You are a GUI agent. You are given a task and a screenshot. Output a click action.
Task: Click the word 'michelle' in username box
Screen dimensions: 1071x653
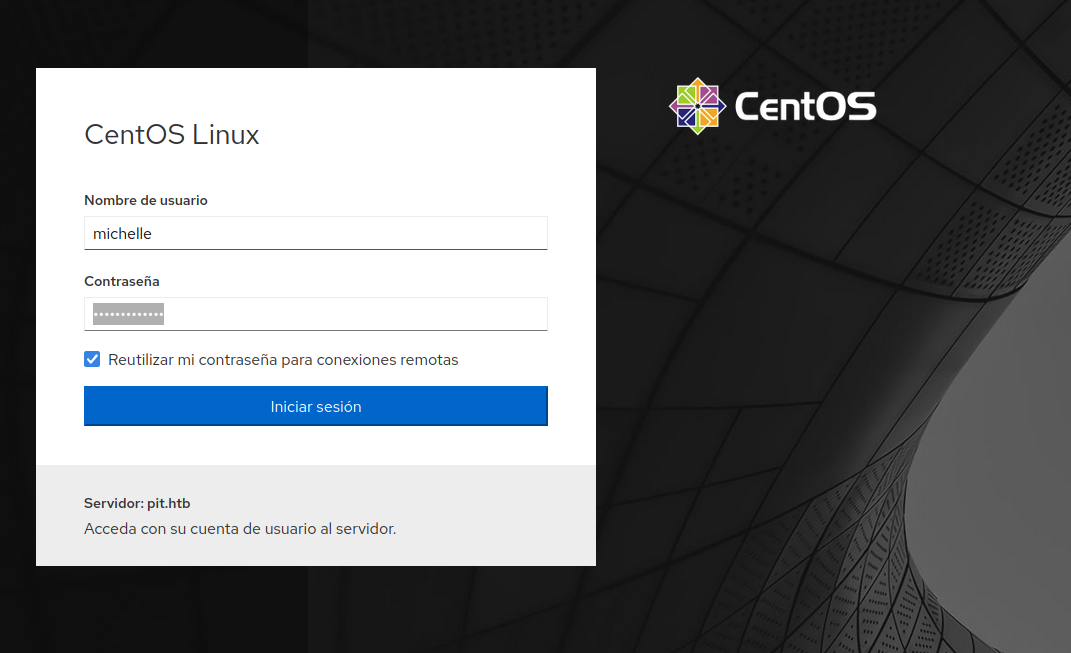[x=122, y=234]
